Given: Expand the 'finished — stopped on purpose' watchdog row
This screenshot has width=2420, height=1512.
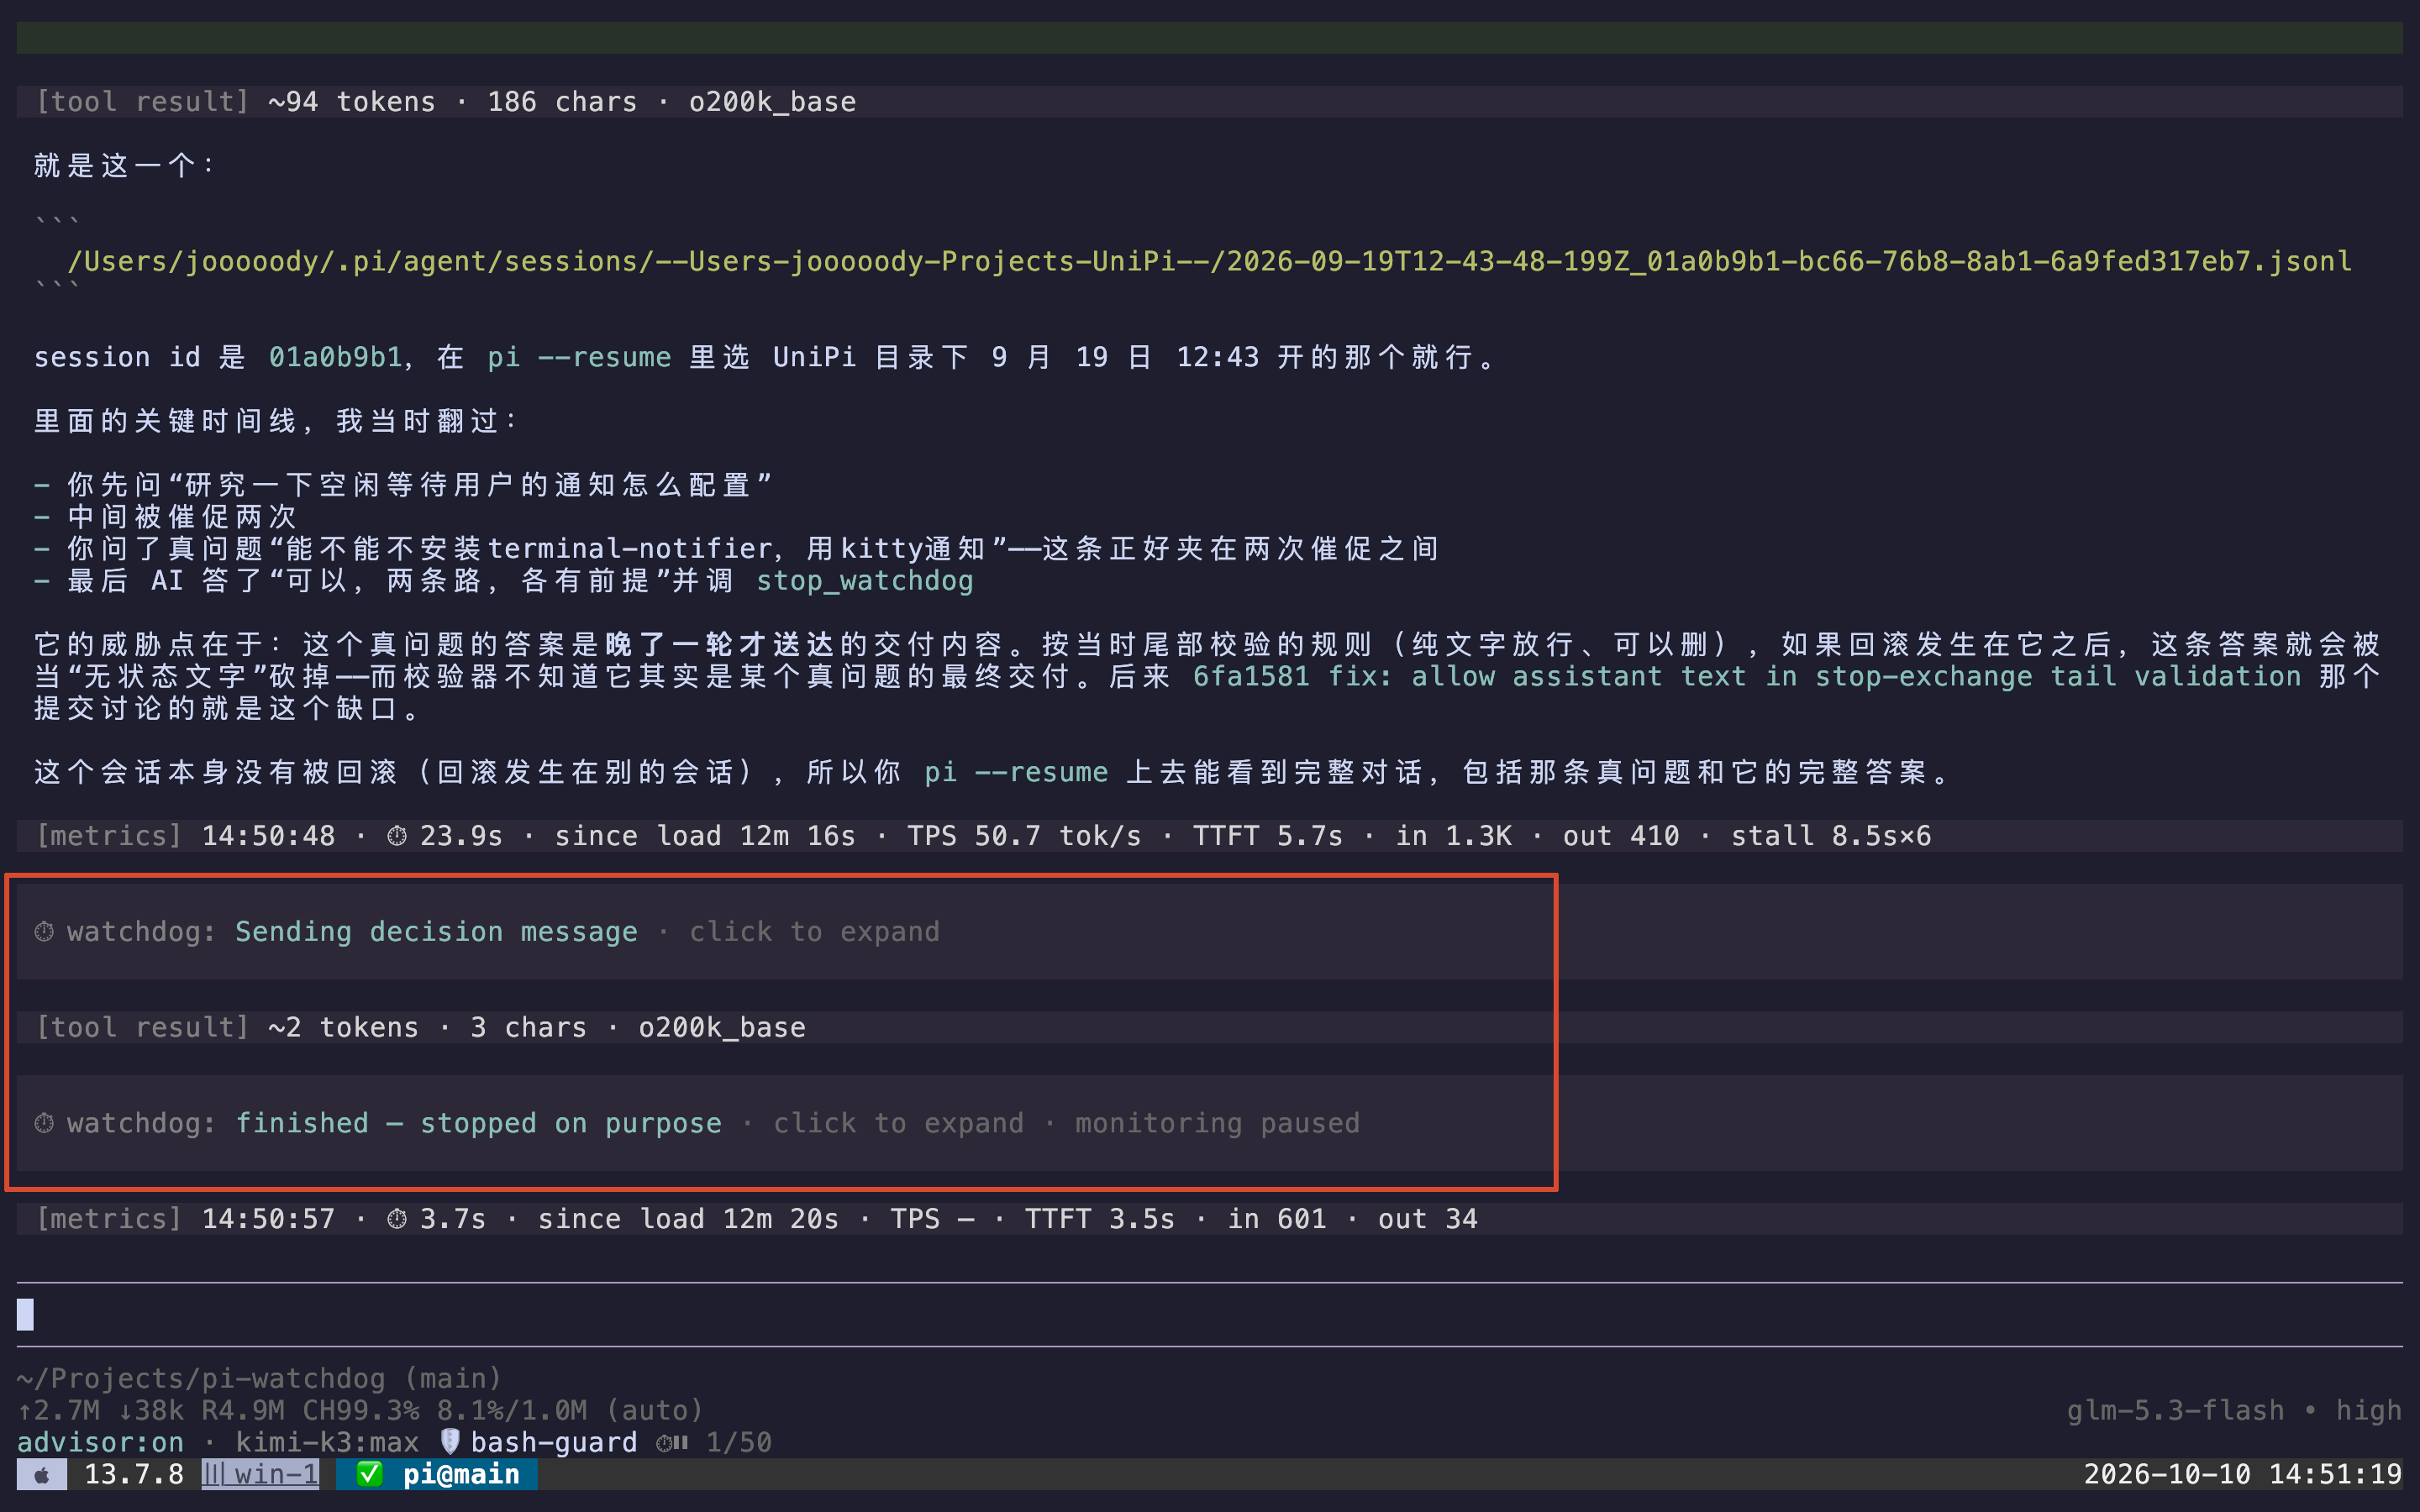Looking at the screenshot, I should (x=1209, y=1123).
